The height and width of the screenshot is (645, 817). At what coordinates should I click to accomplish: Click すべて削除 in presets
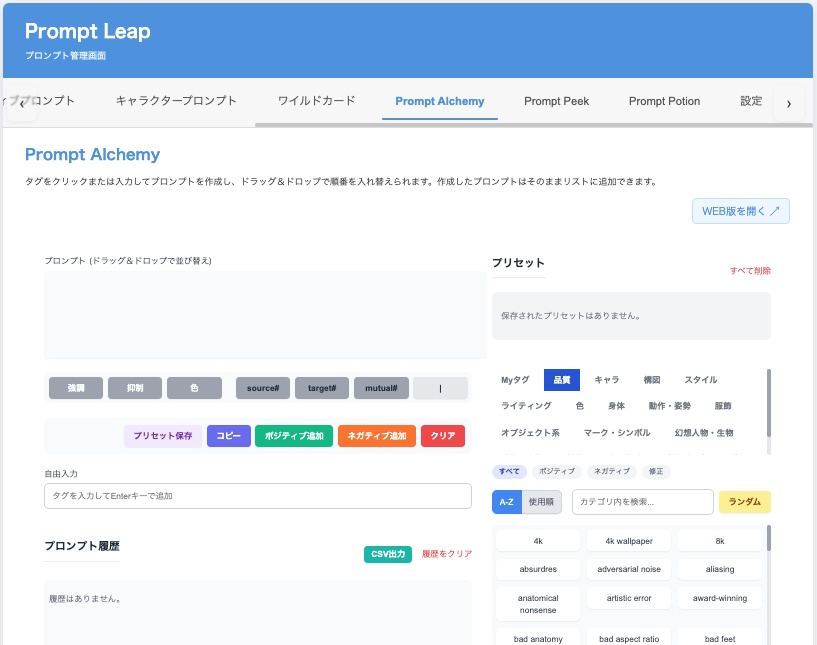(750, 271)
